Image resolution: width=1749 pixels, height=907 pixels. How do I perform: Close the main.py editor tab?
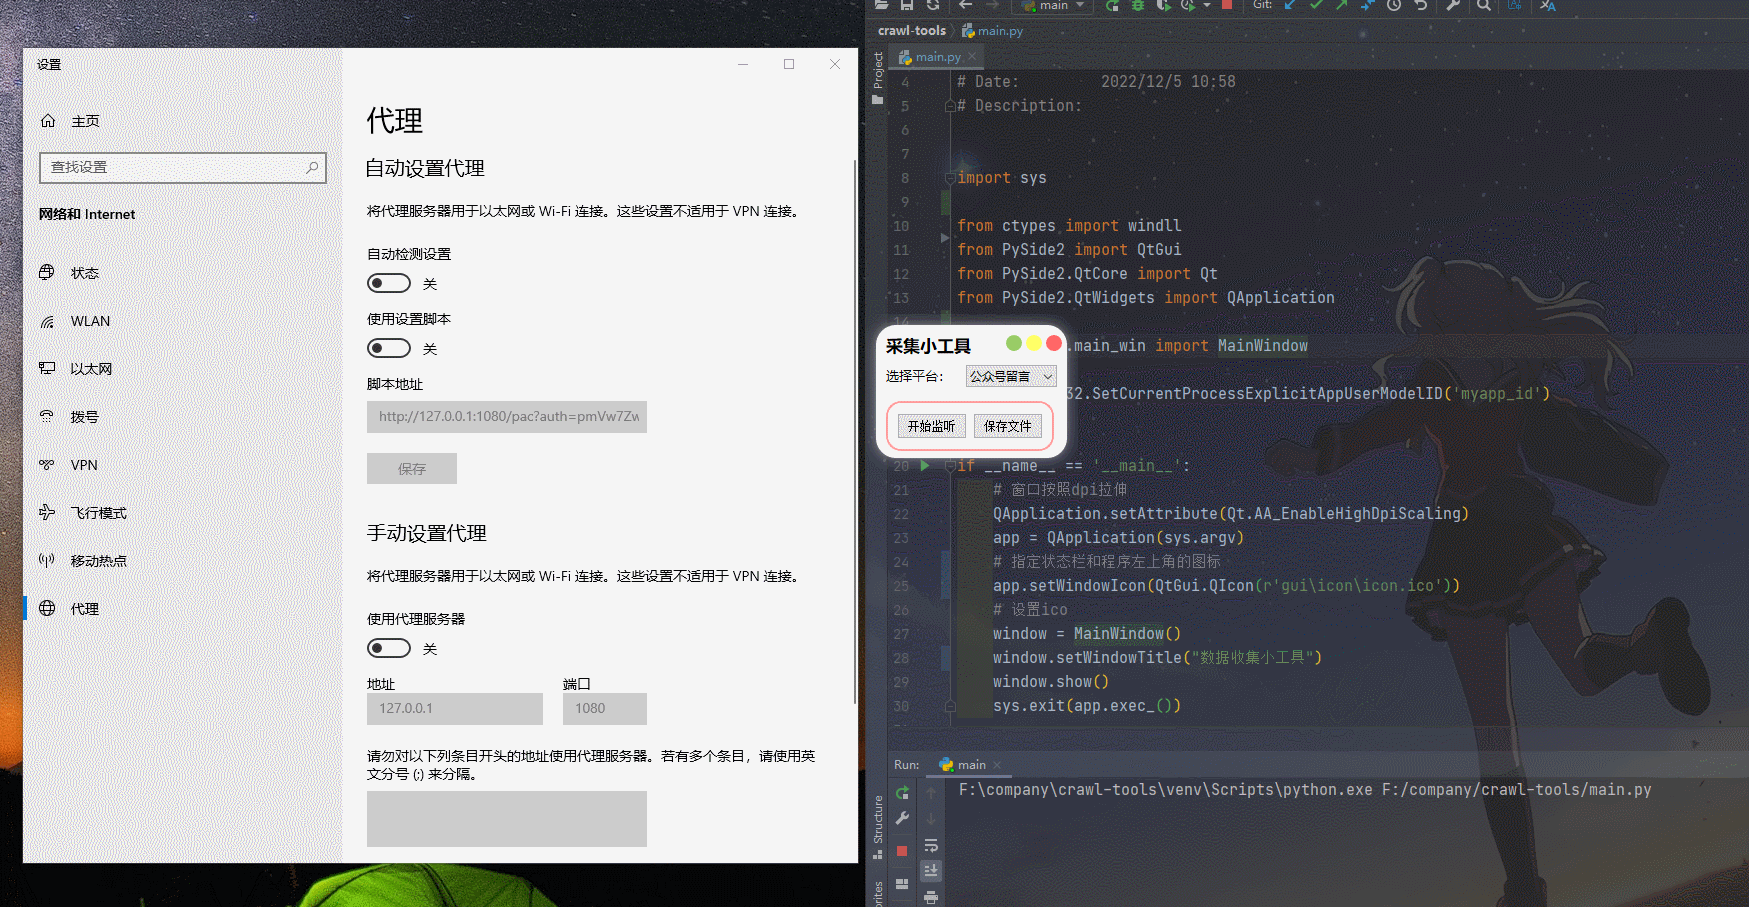pyautogui.click(x=971, y=57)
